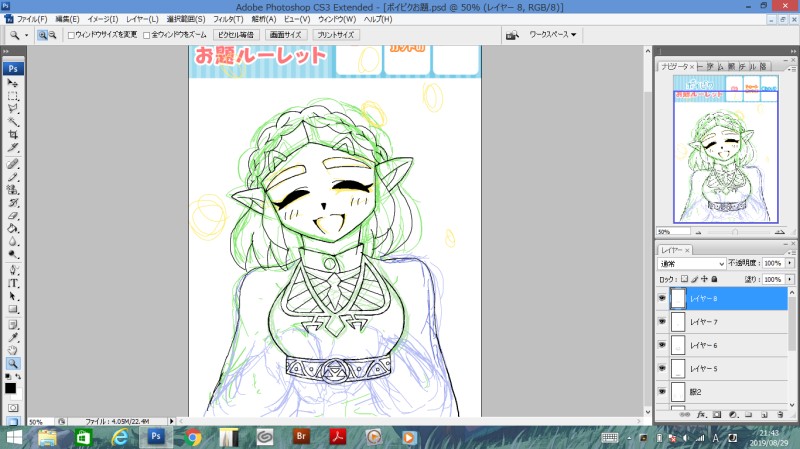Open the ウィンドウ(W) menu
The width and height of the screenshot is (800, 449).
[337, 19]
